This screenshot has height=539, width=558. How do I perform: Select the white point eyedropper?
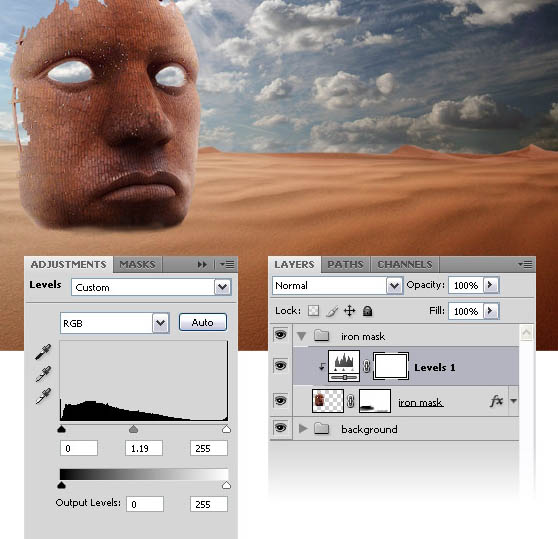click(43, 396)
